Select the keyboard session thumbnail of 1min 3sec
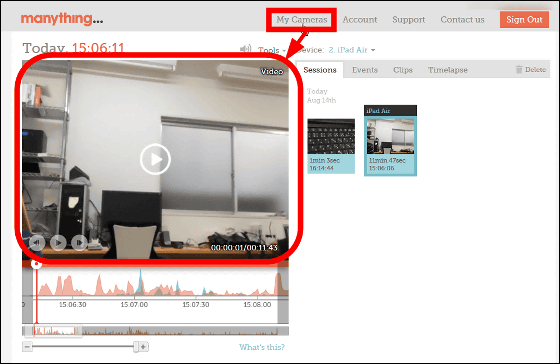Screen dimensions: 560x364 point(331,146)
